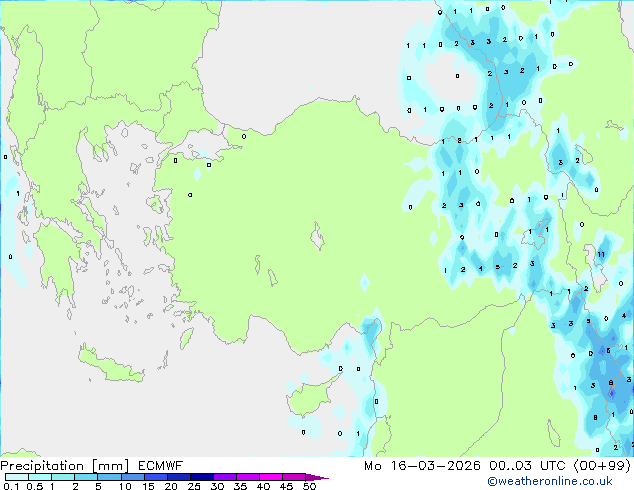The image size is (634, 490).
Task: Click the 'Precipitation' title word
Action: (42, 466)
